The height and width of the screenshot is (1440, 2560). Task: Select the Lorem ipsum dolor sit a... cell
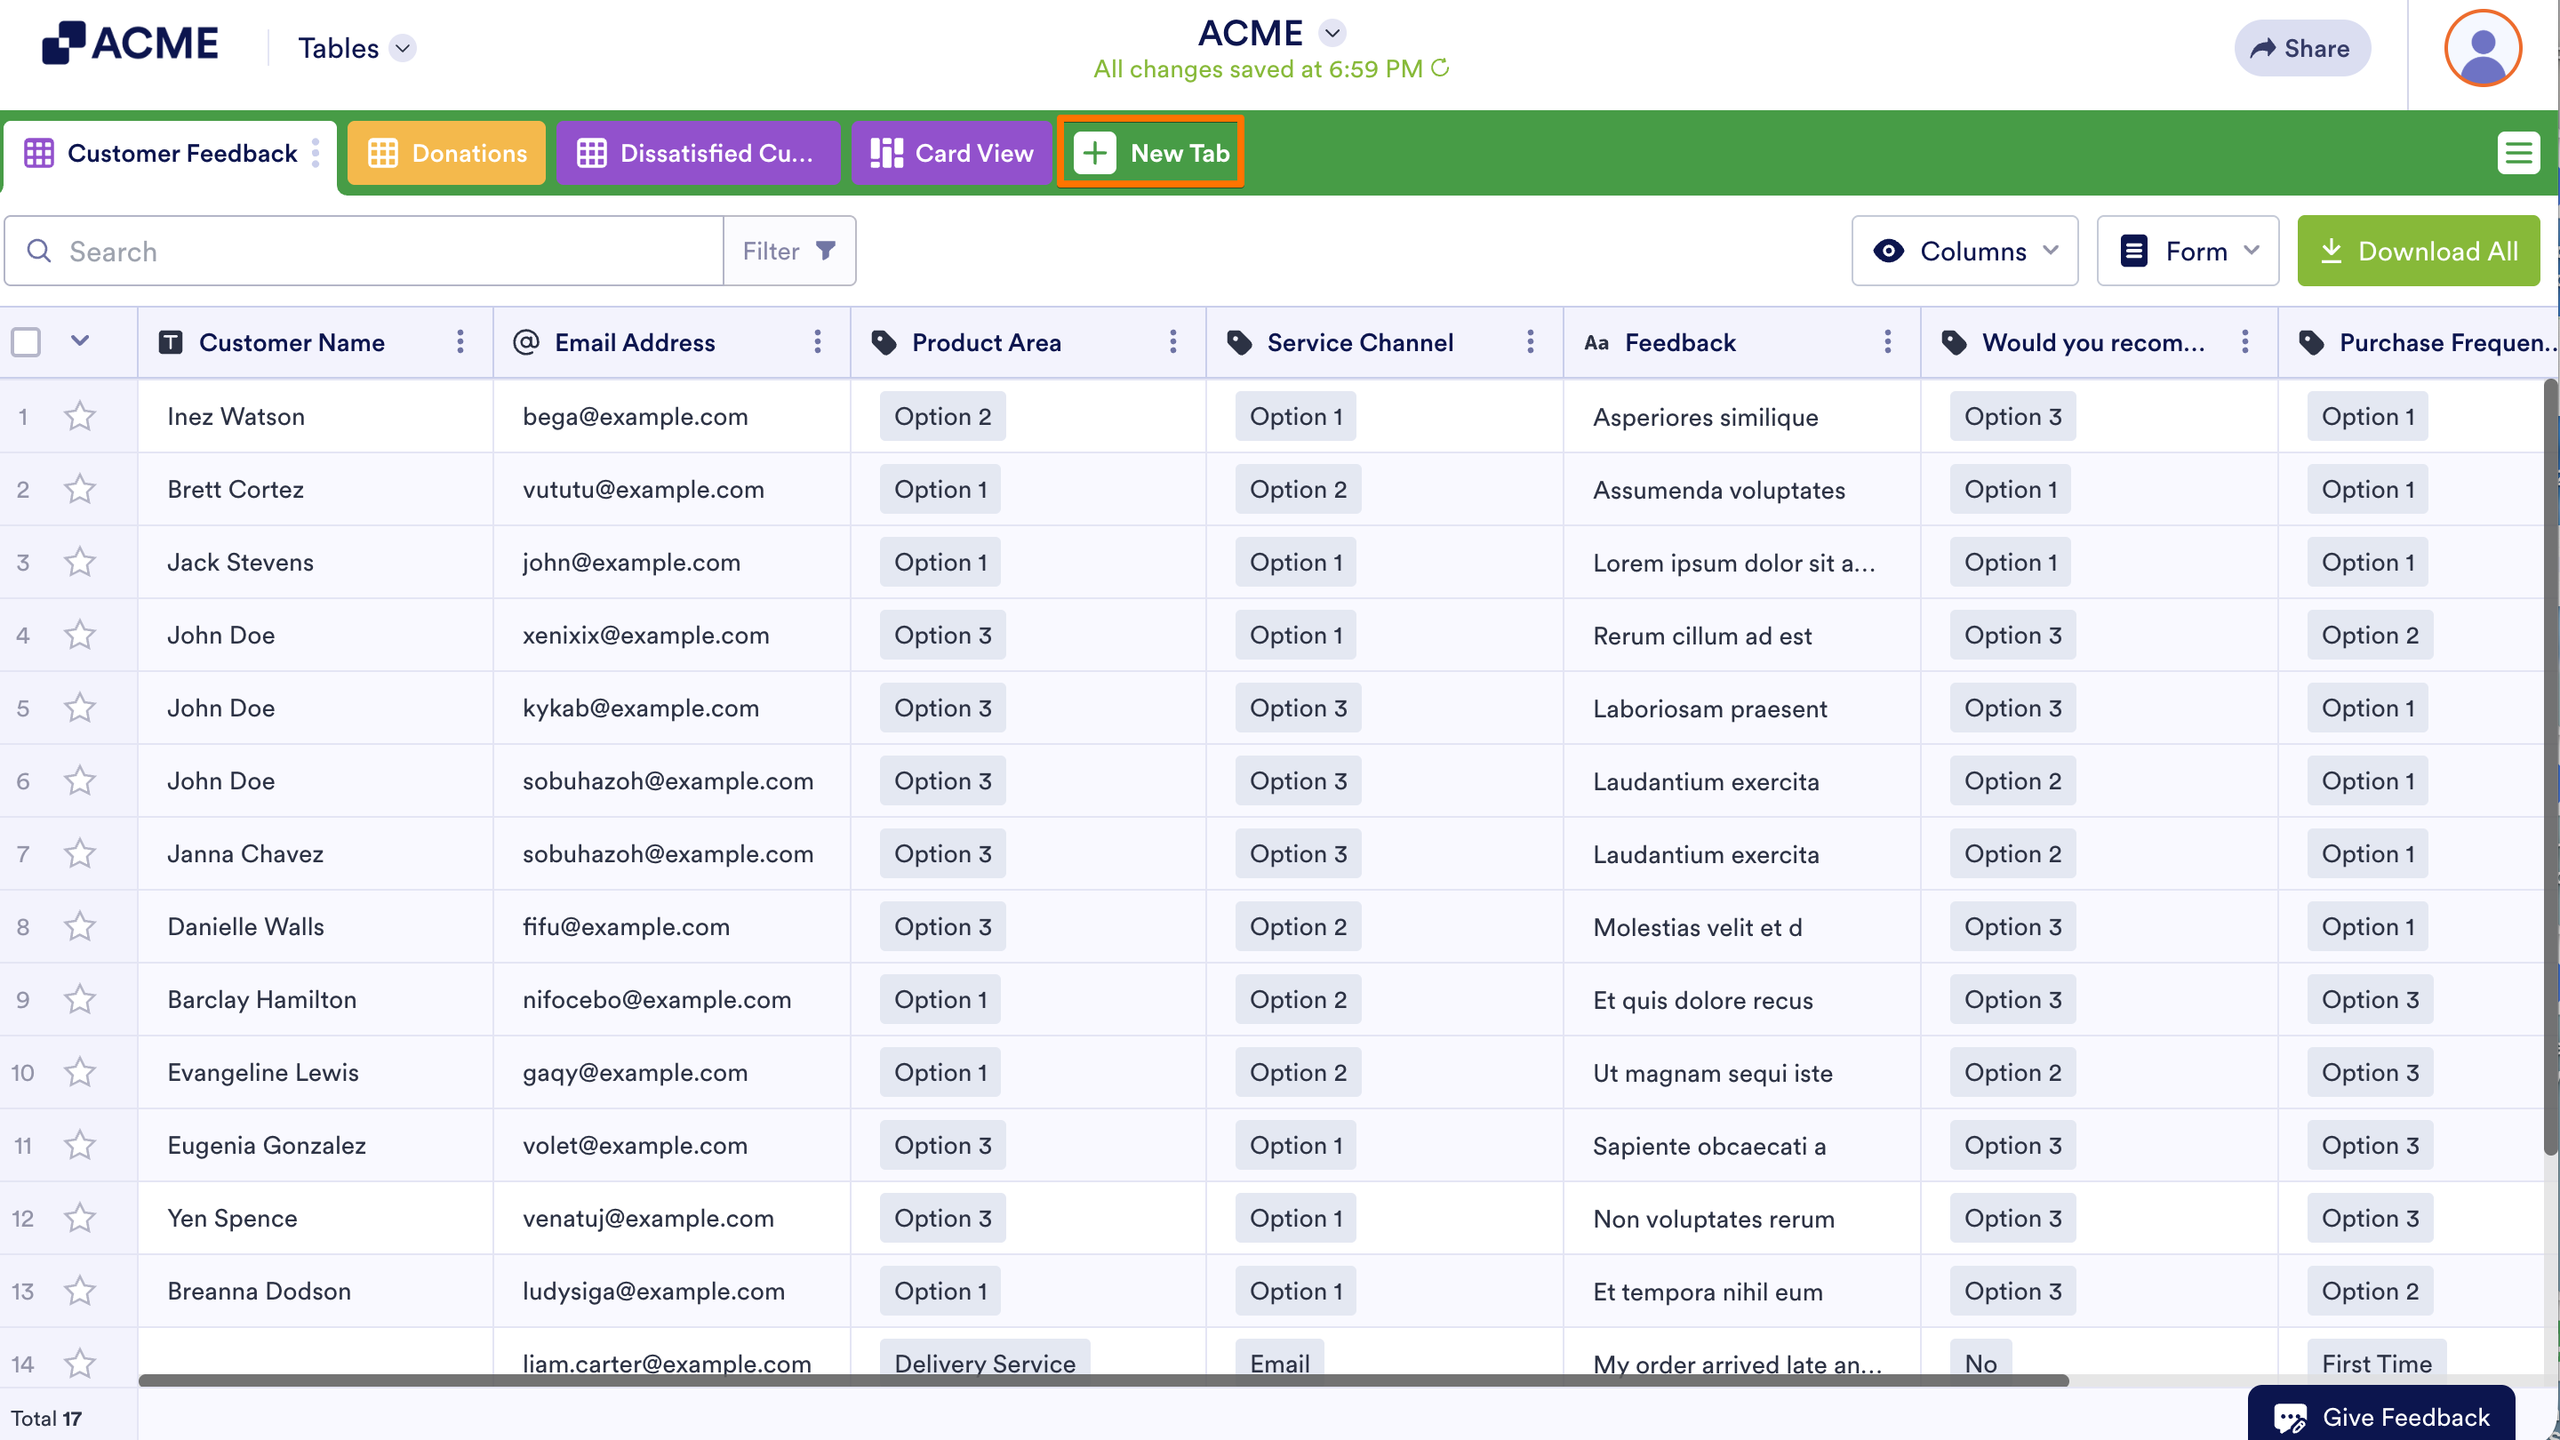[1742, 562]
